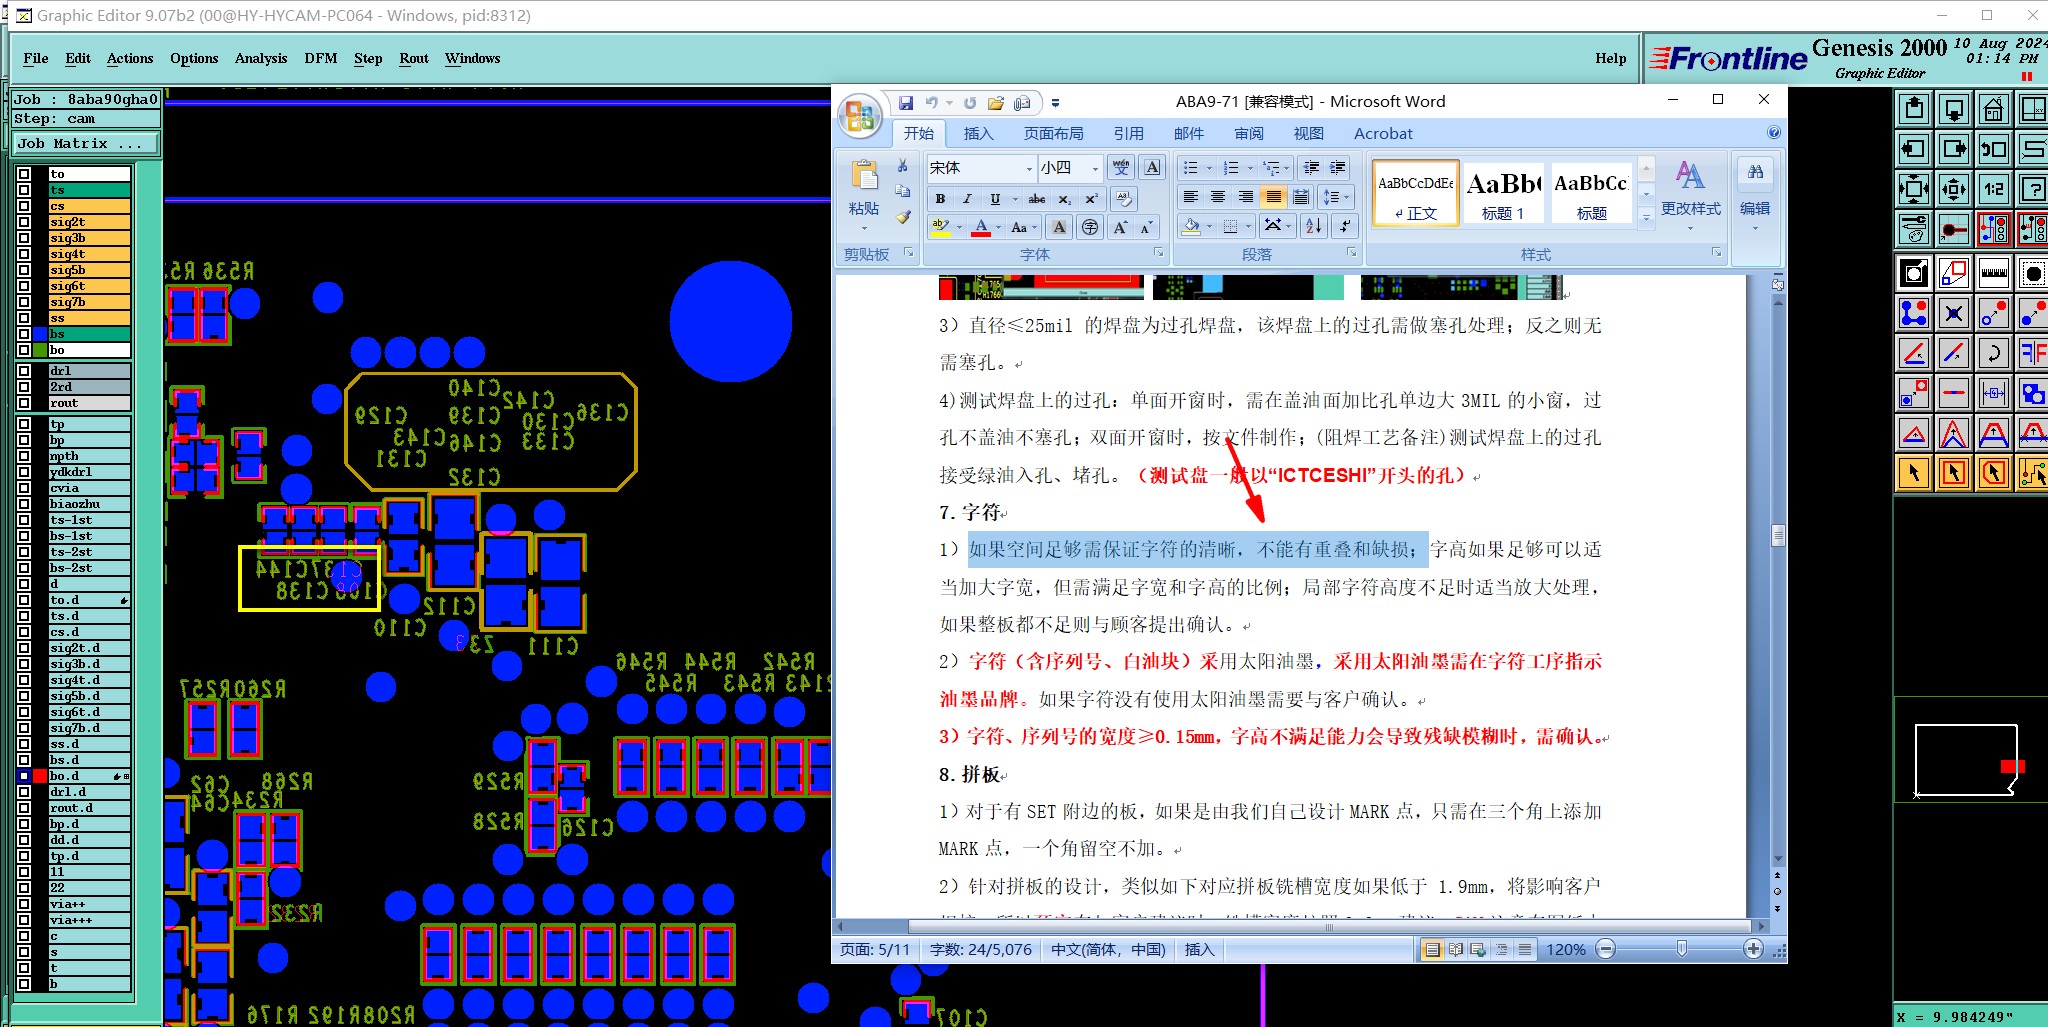Screen dimensions: 2048x1027
Task: Open the highlight color dropdown arrow
Action: [959, 227]
